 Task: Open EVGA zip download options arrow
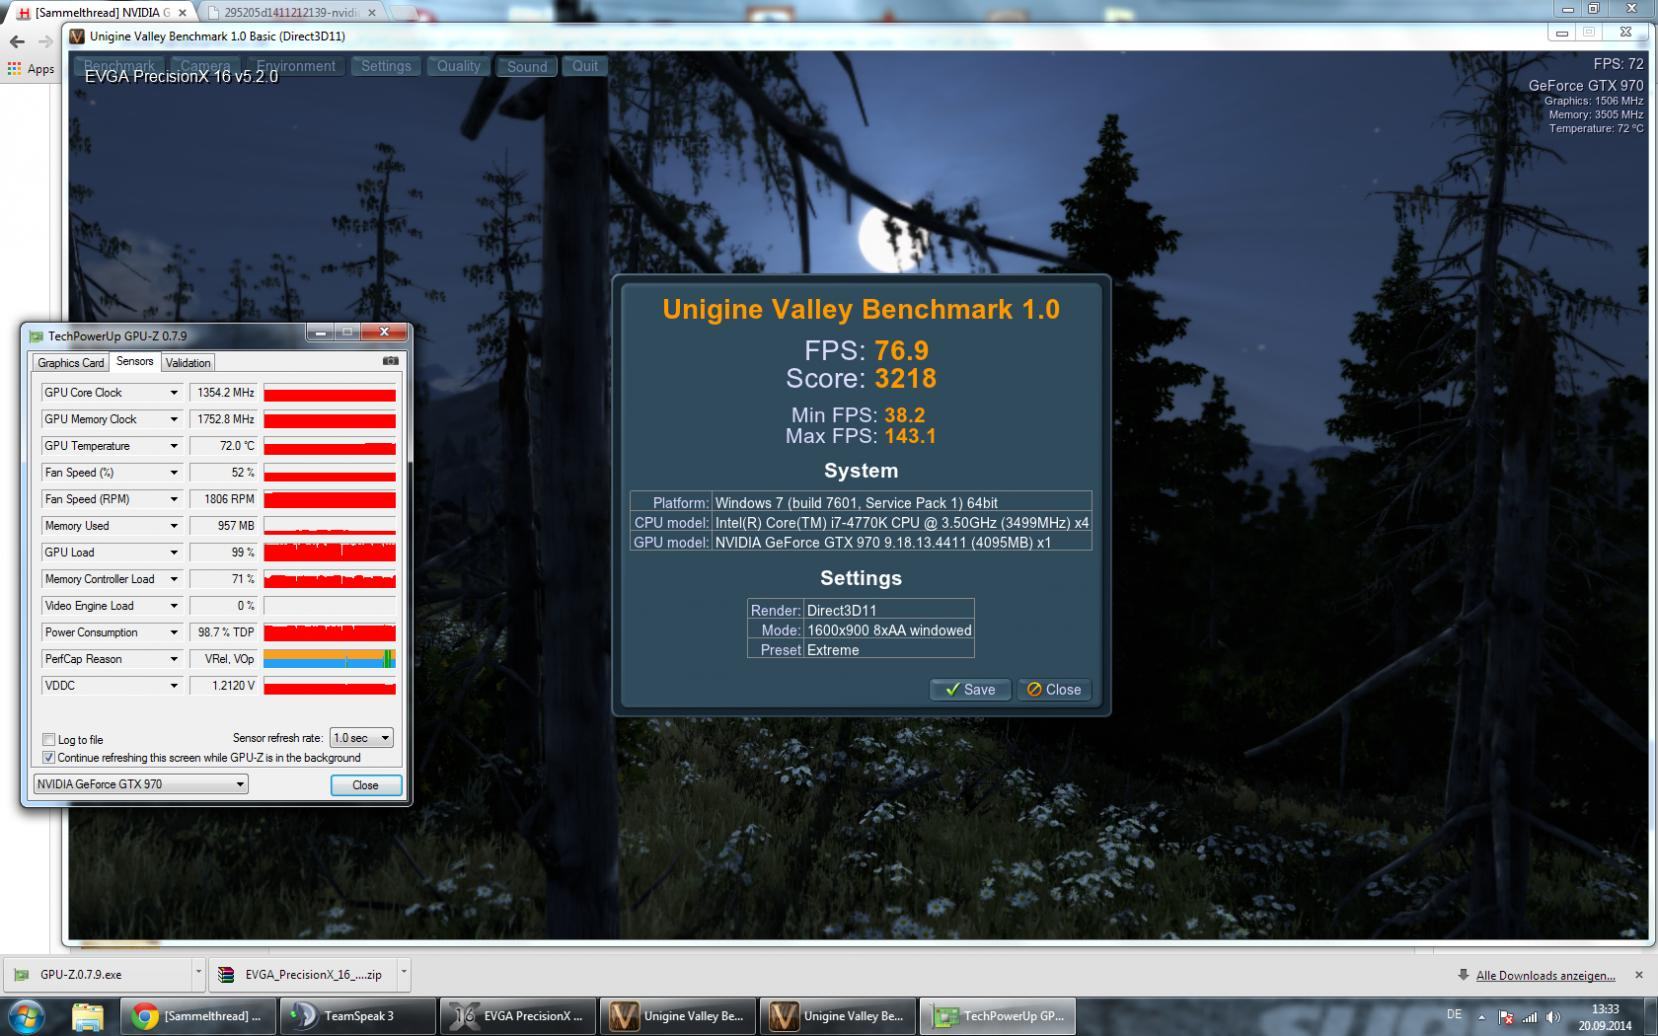coord(404,972)
